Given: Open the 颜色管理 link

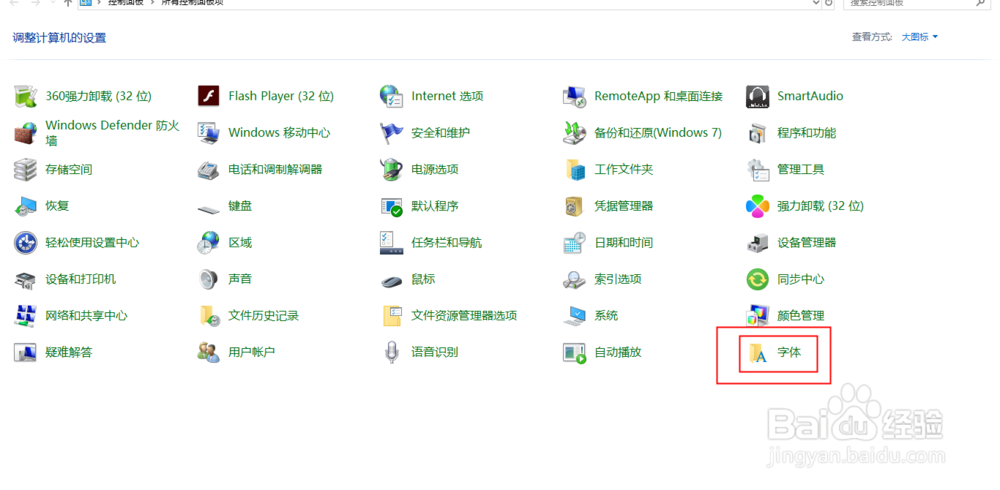Looking at the screenshot, I should [x=800, y=315].
